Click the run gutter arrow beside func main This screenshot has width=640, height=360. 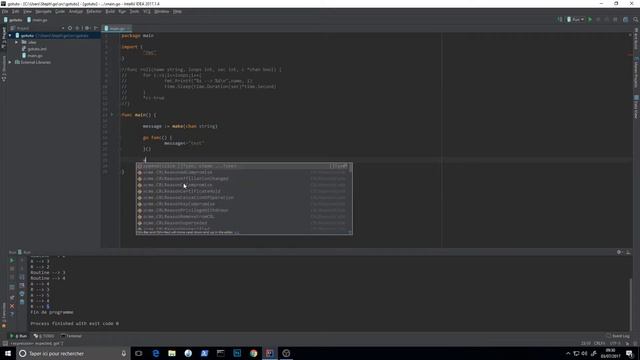tap(112, 115)
